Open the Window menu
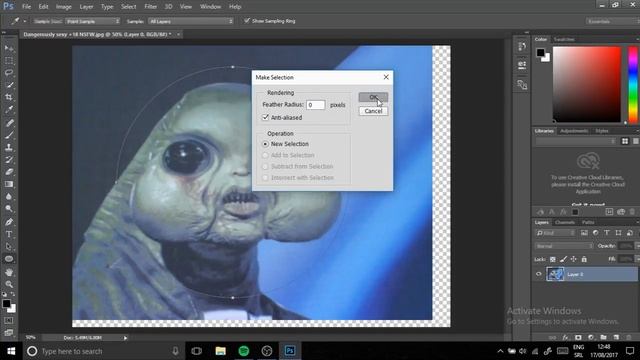This screenshot has width=640, height=360. 210,7
